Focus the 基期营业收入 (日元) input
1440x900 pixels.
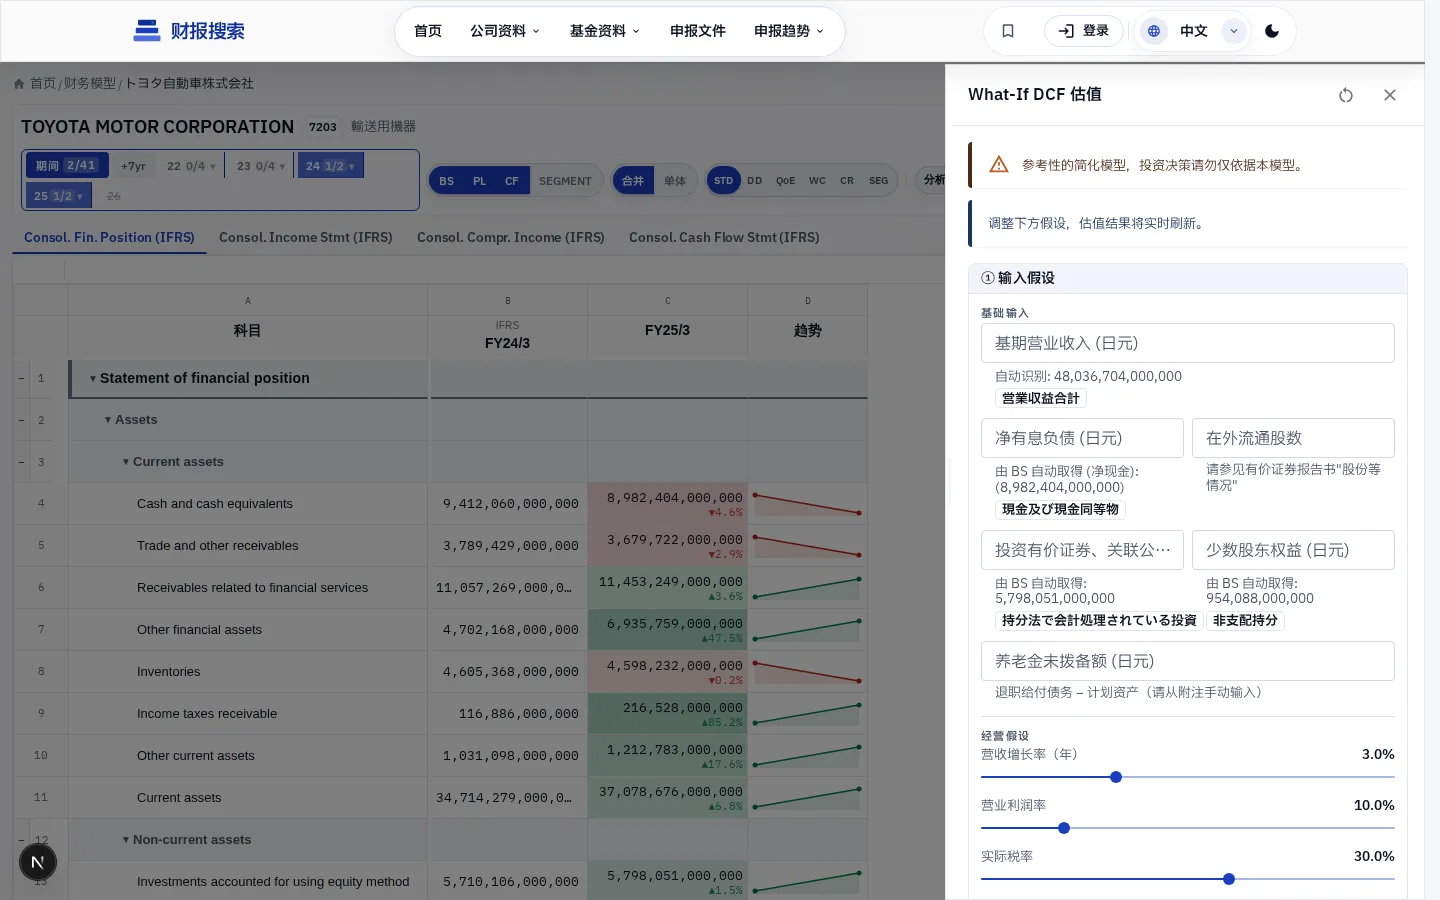pyautogui.click(x=1188, y=343)
